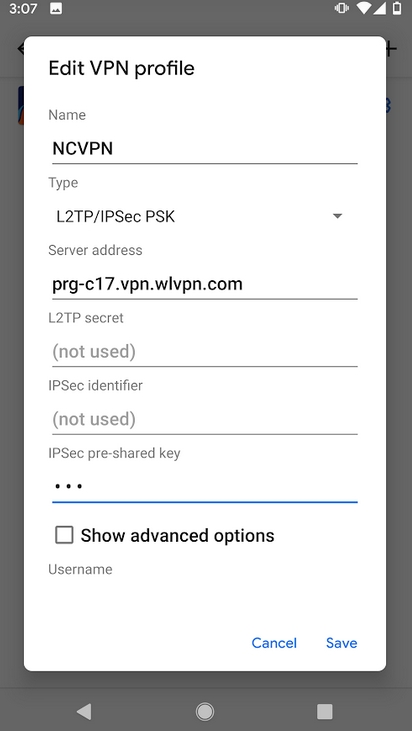Tap the clock showing 3:07
This screenshot has height=731, width=413.
pos(23,9)
